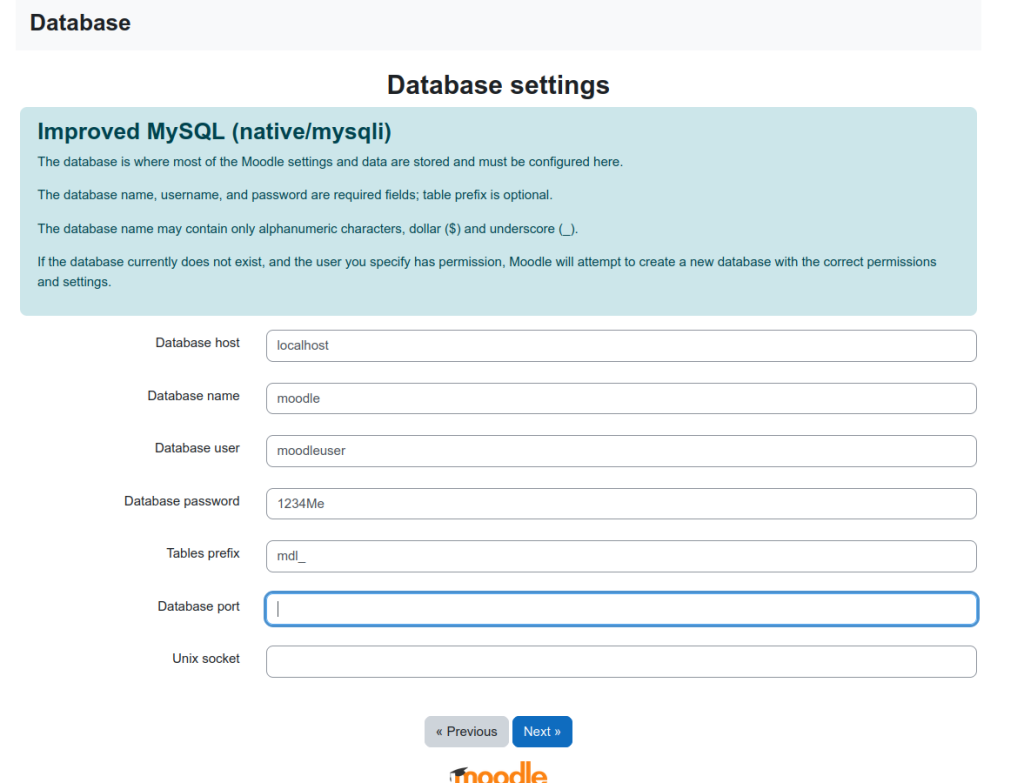The image size is (1024, 783).
Task: Click the Moodle logo at page bottom
Action: click(498, 773)
